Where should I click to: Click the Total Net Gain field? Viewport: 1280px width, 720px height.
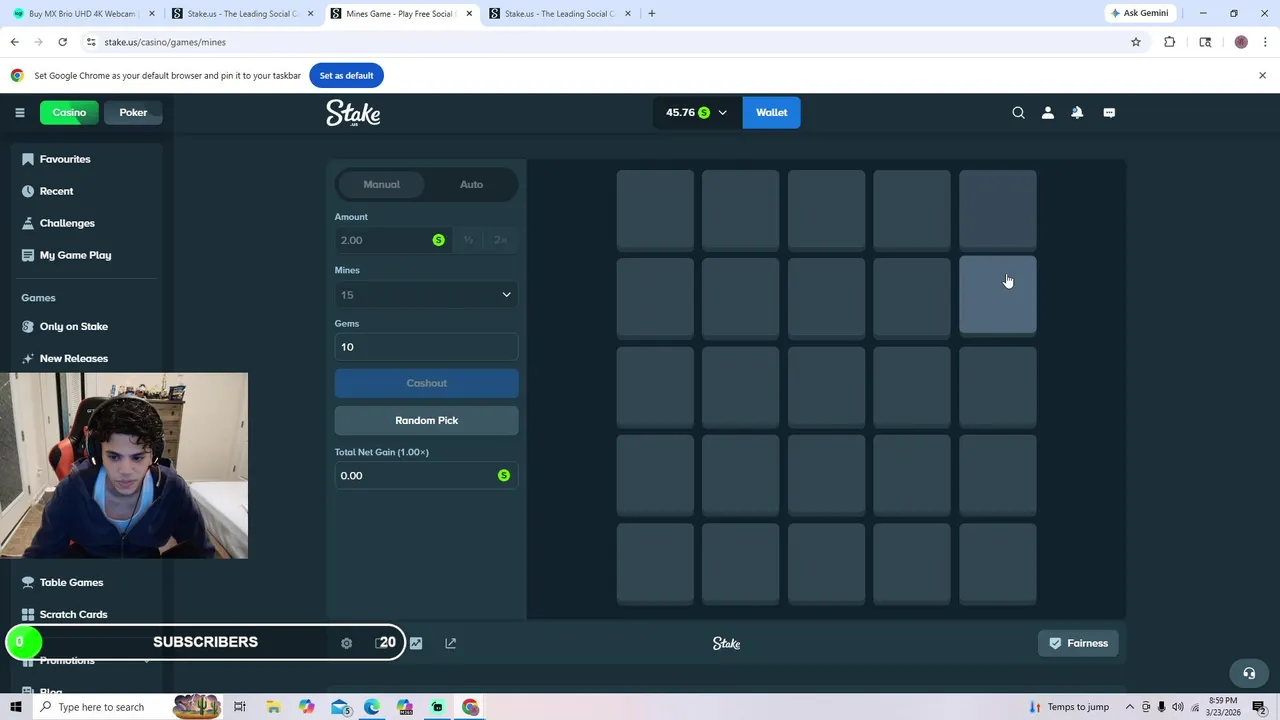pyautogui.click(x=426, y=475)
